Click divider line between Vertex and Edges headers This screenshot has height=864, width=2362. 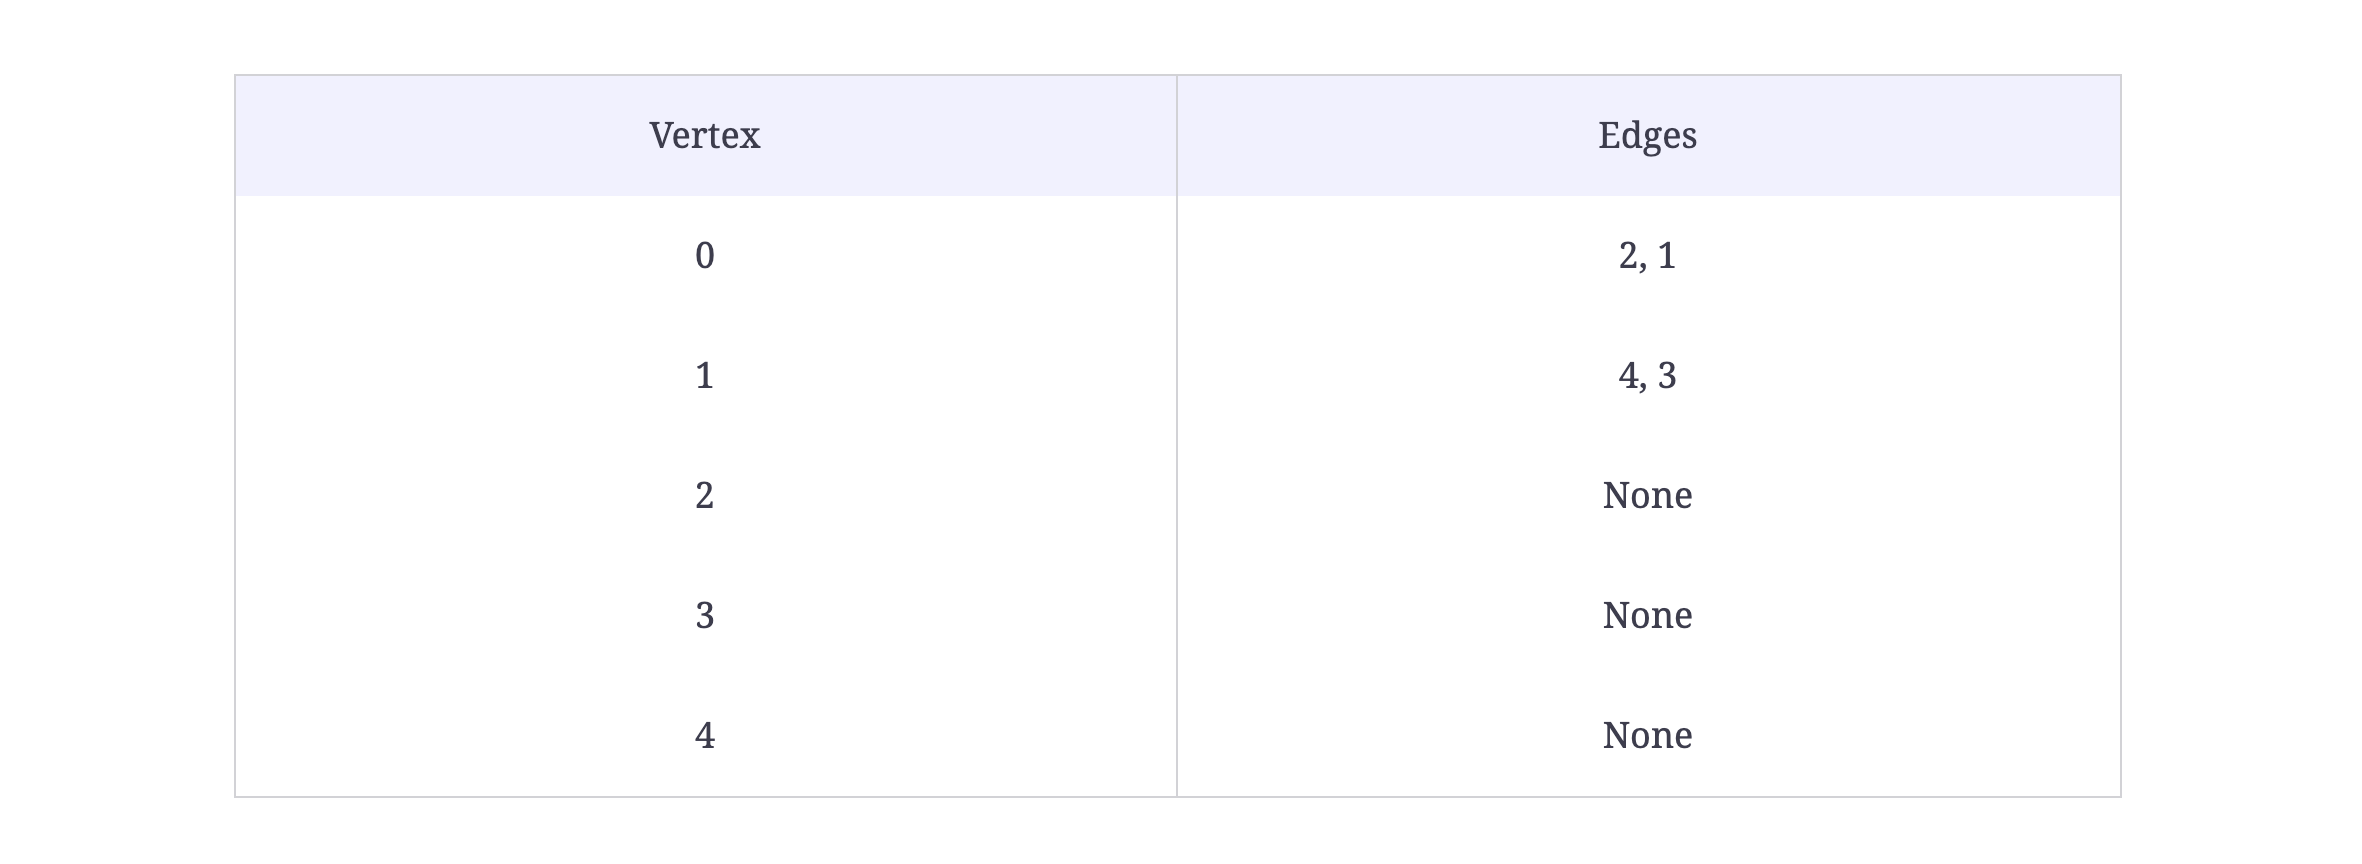tap(1177, 136)
